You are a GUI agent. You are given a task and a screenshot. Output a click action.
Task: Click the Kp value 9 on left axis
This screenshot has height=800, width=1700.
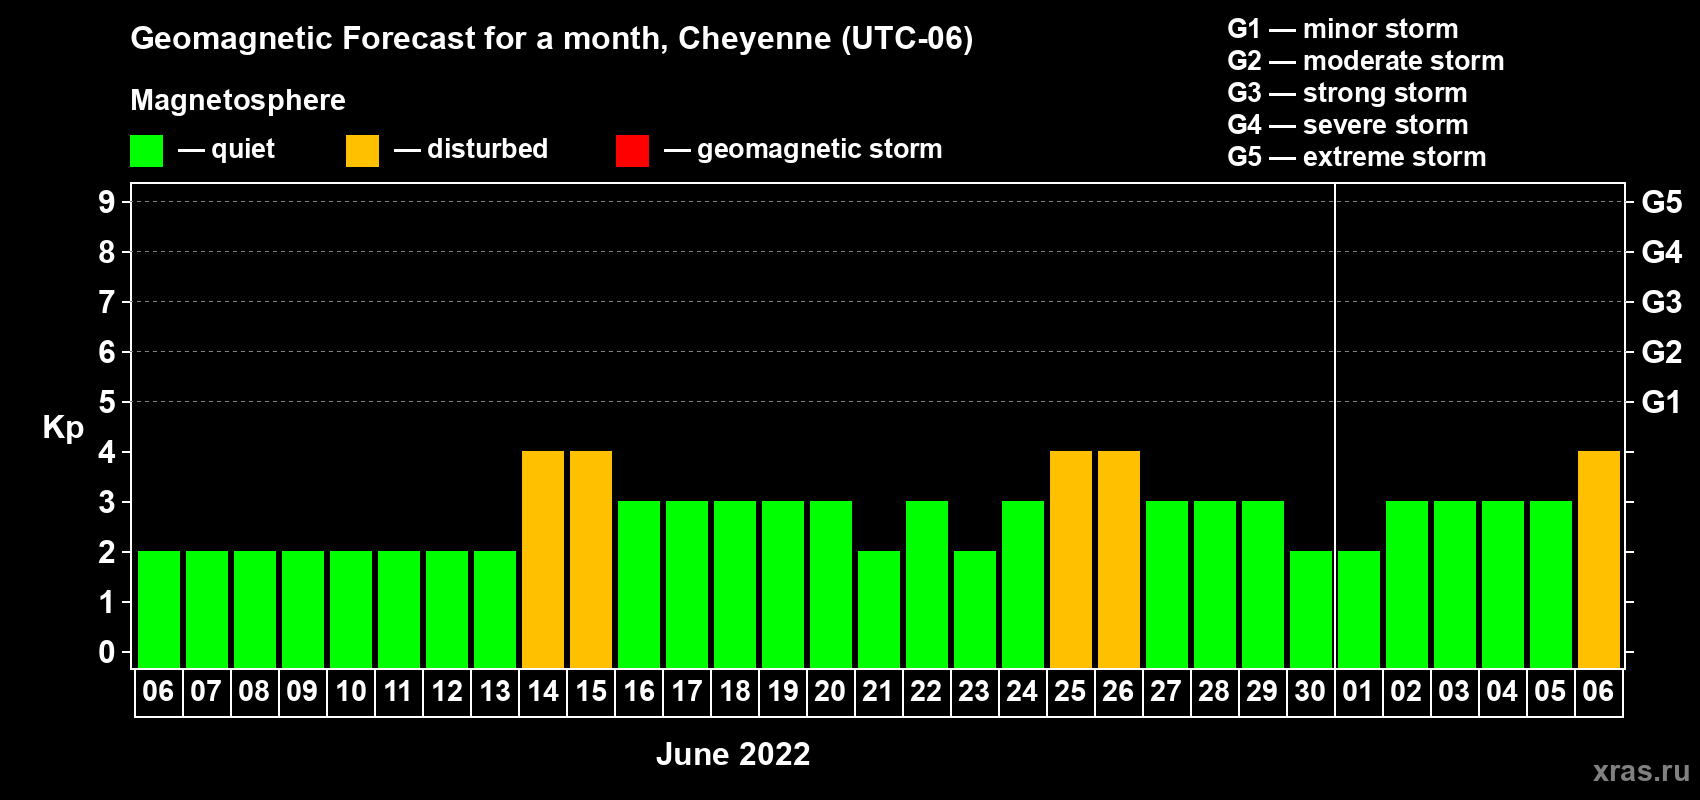click(107, 202)
